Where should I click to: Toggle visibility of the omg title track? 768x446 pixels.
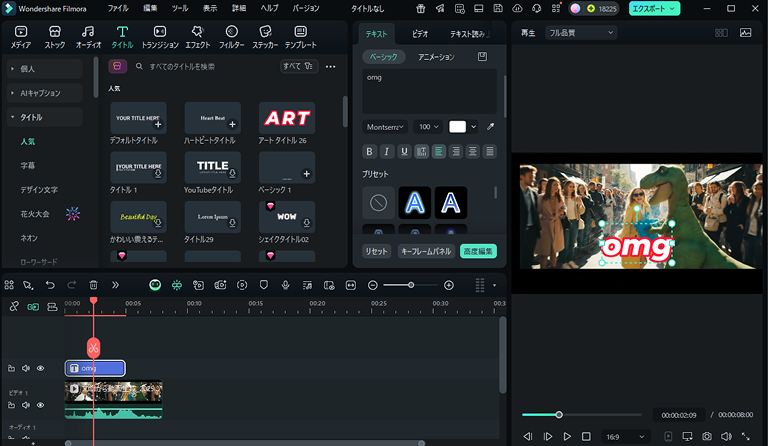click(x=41, y=368)
